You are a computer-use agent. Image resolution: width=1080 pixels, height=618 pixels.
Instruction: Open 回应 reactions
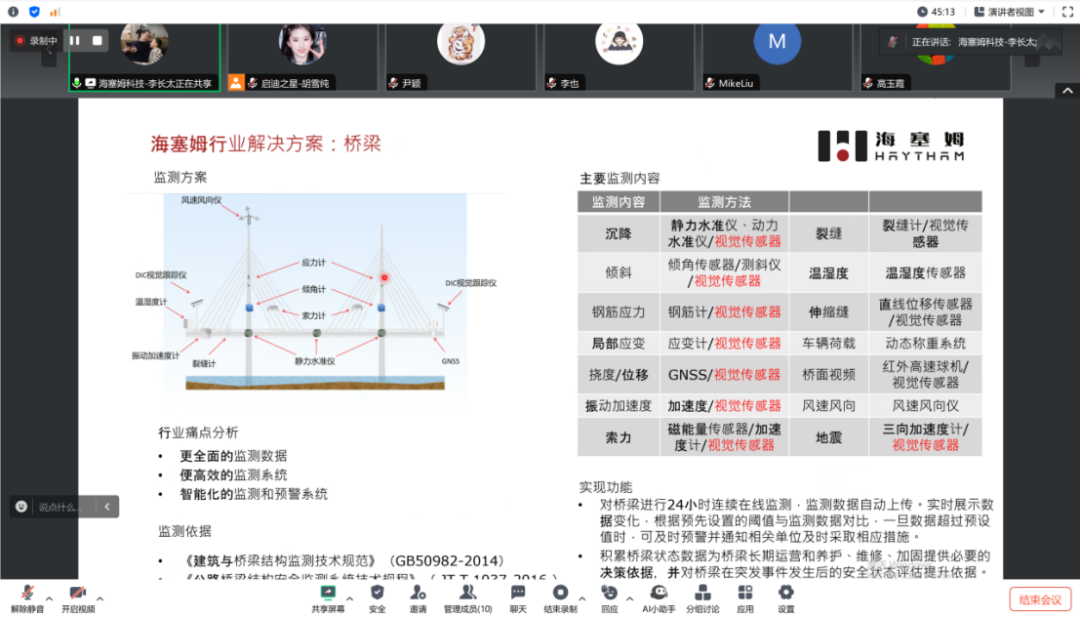tap(610, 599)
